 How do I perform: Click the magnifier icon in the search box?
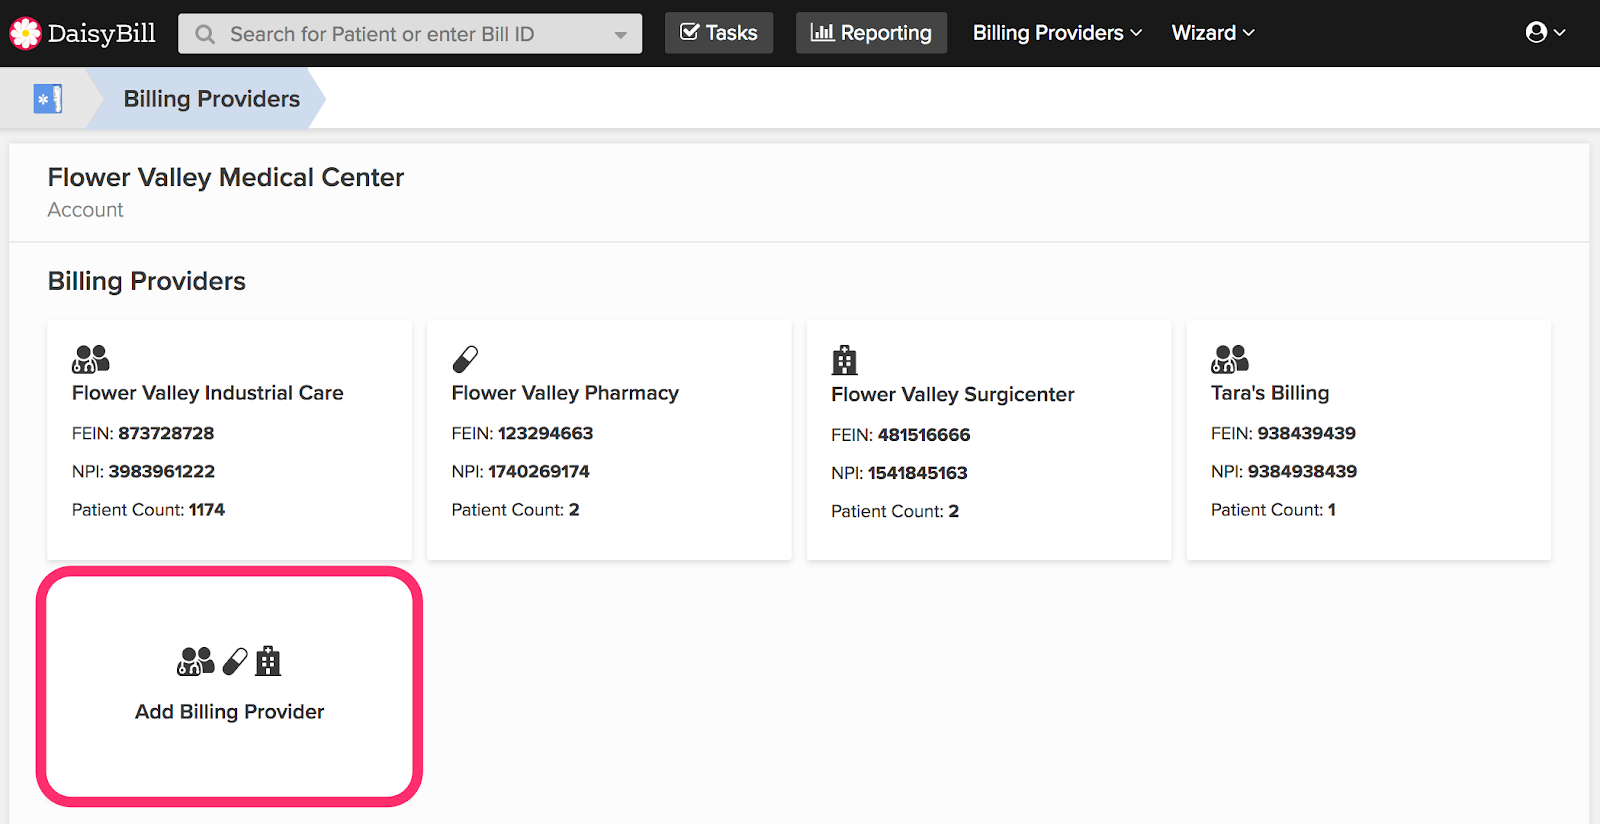coord(205,34)
